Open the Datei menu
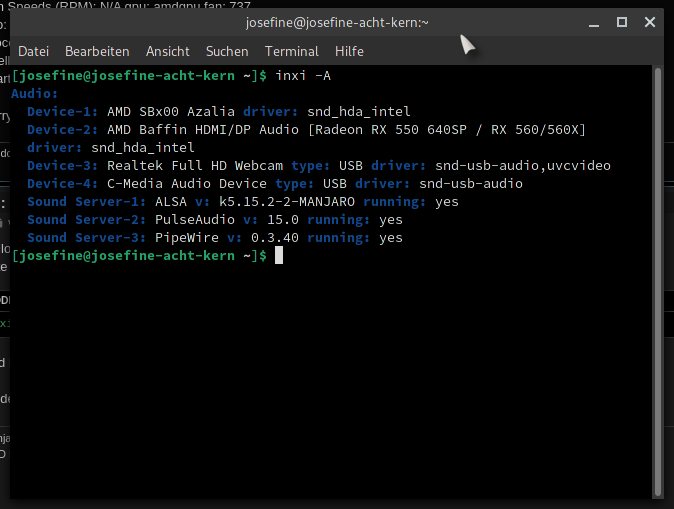 point(34,51)
